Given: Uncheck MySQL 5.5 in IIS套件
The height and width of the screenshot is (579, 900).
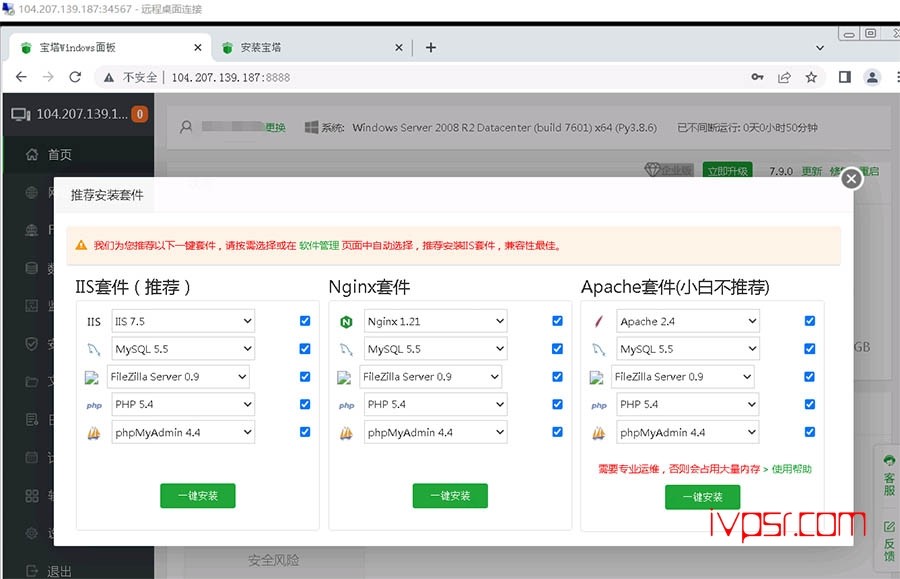Looking at the screenshot, I should pos(305,348).
